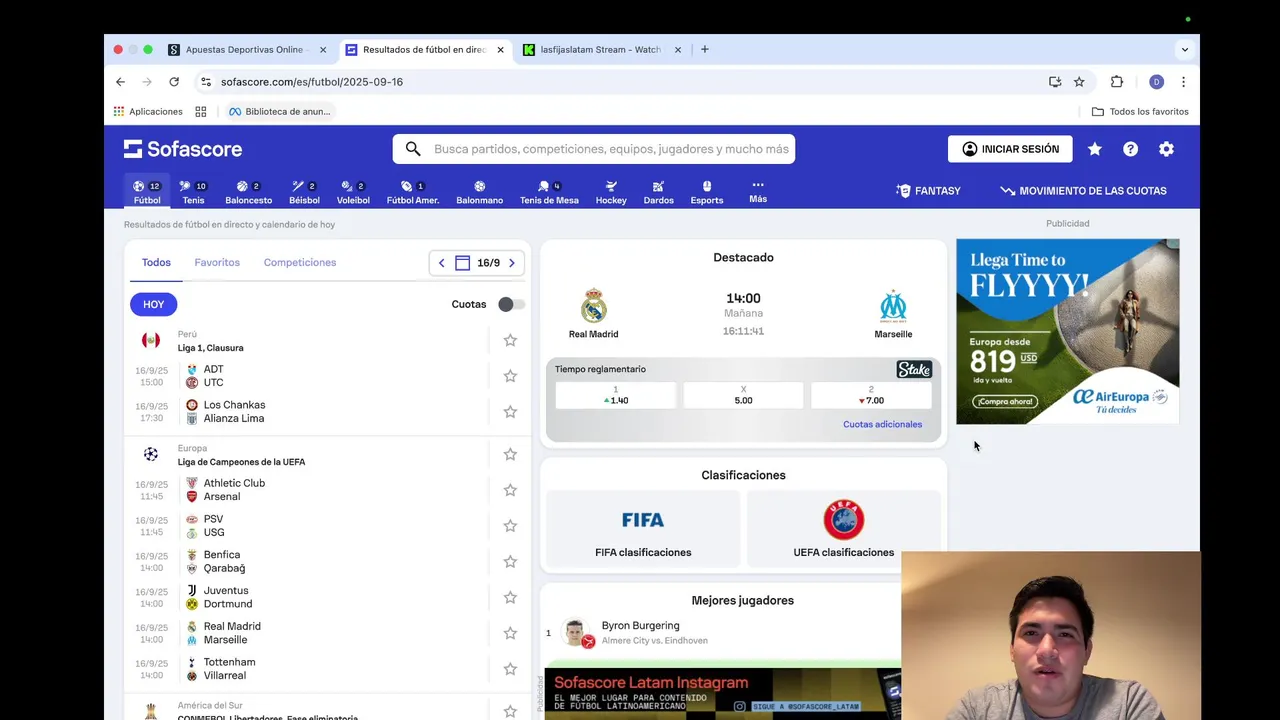Favorite Los Chankas vs Alianza Lima
The image size is (1280, 720).
[510, 412]
